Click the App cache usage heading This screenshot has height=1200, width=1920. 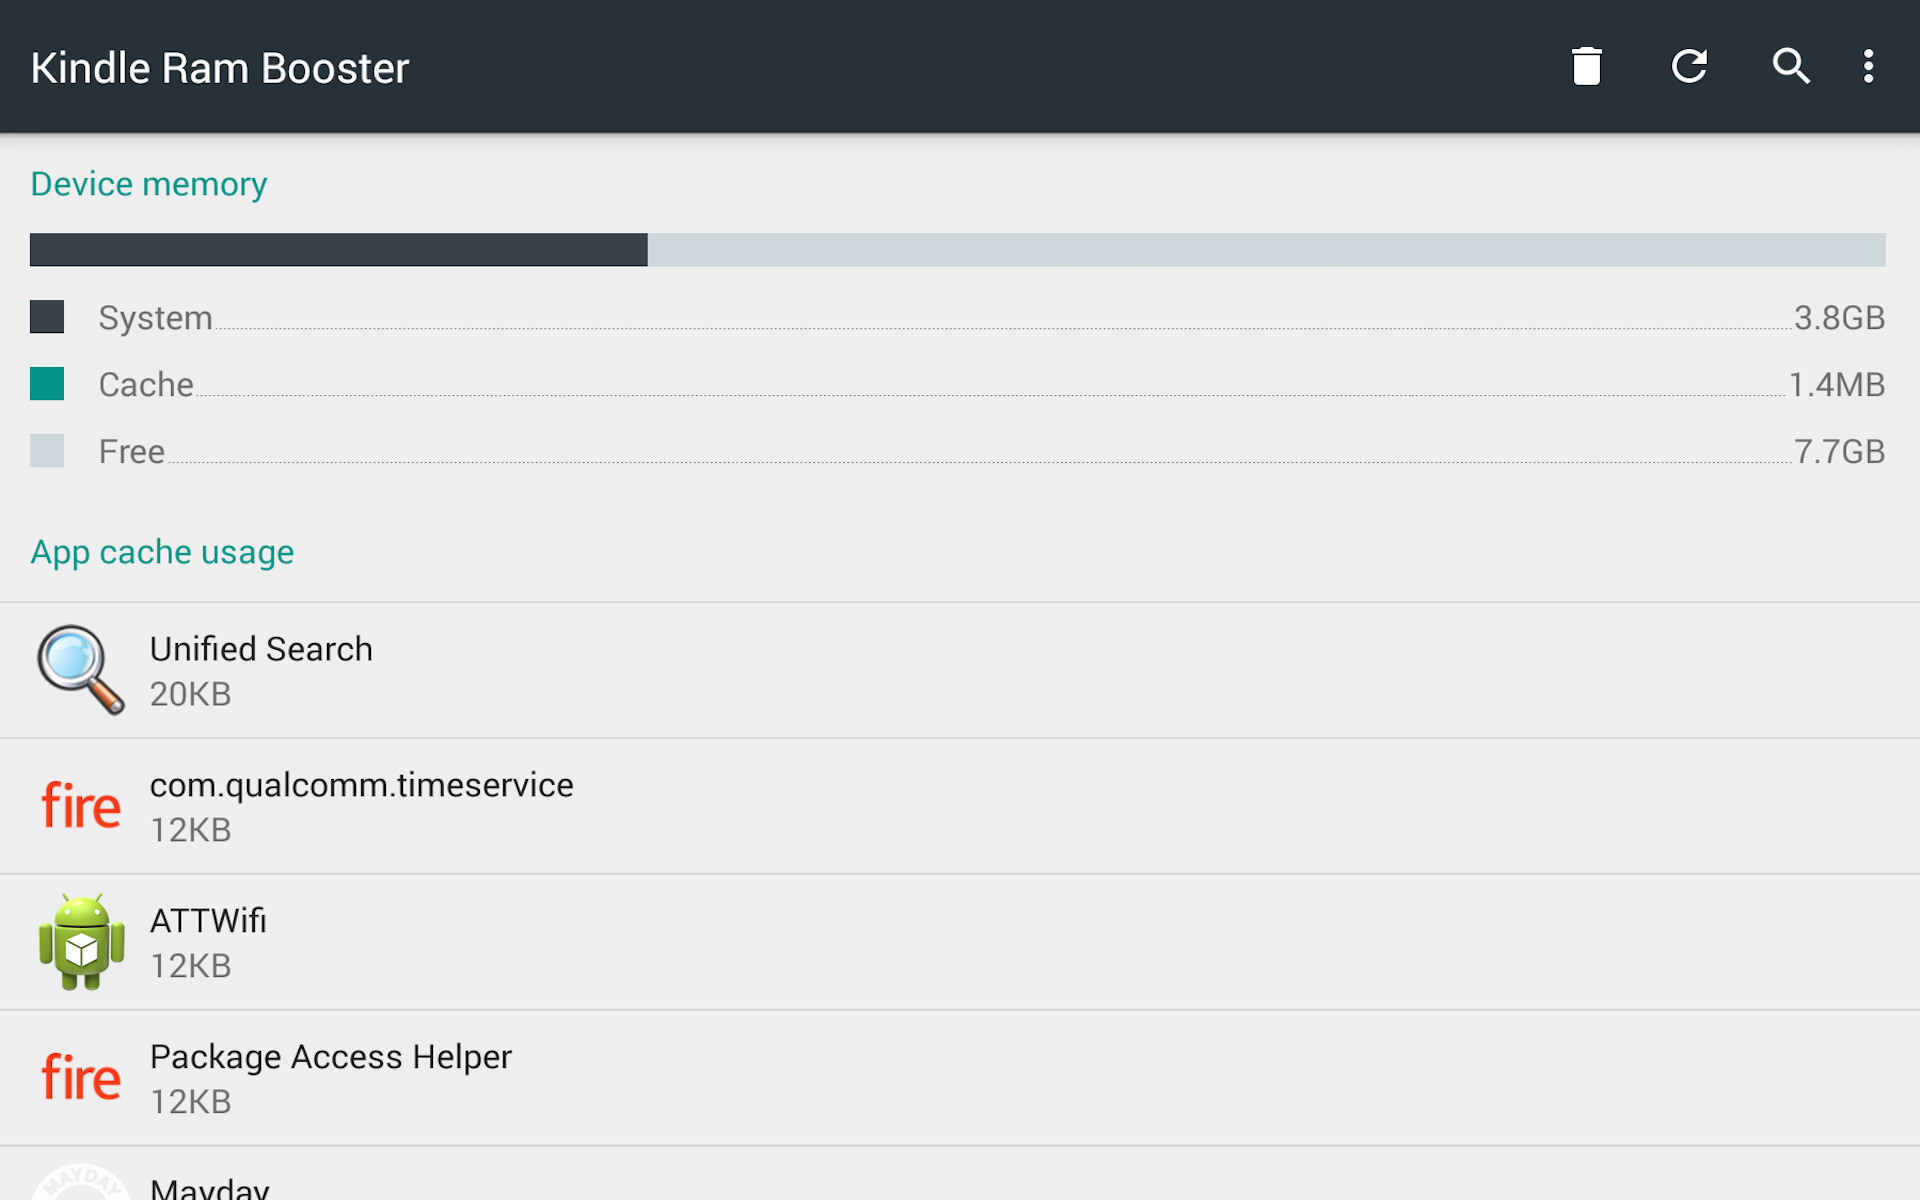coord(162,552)
